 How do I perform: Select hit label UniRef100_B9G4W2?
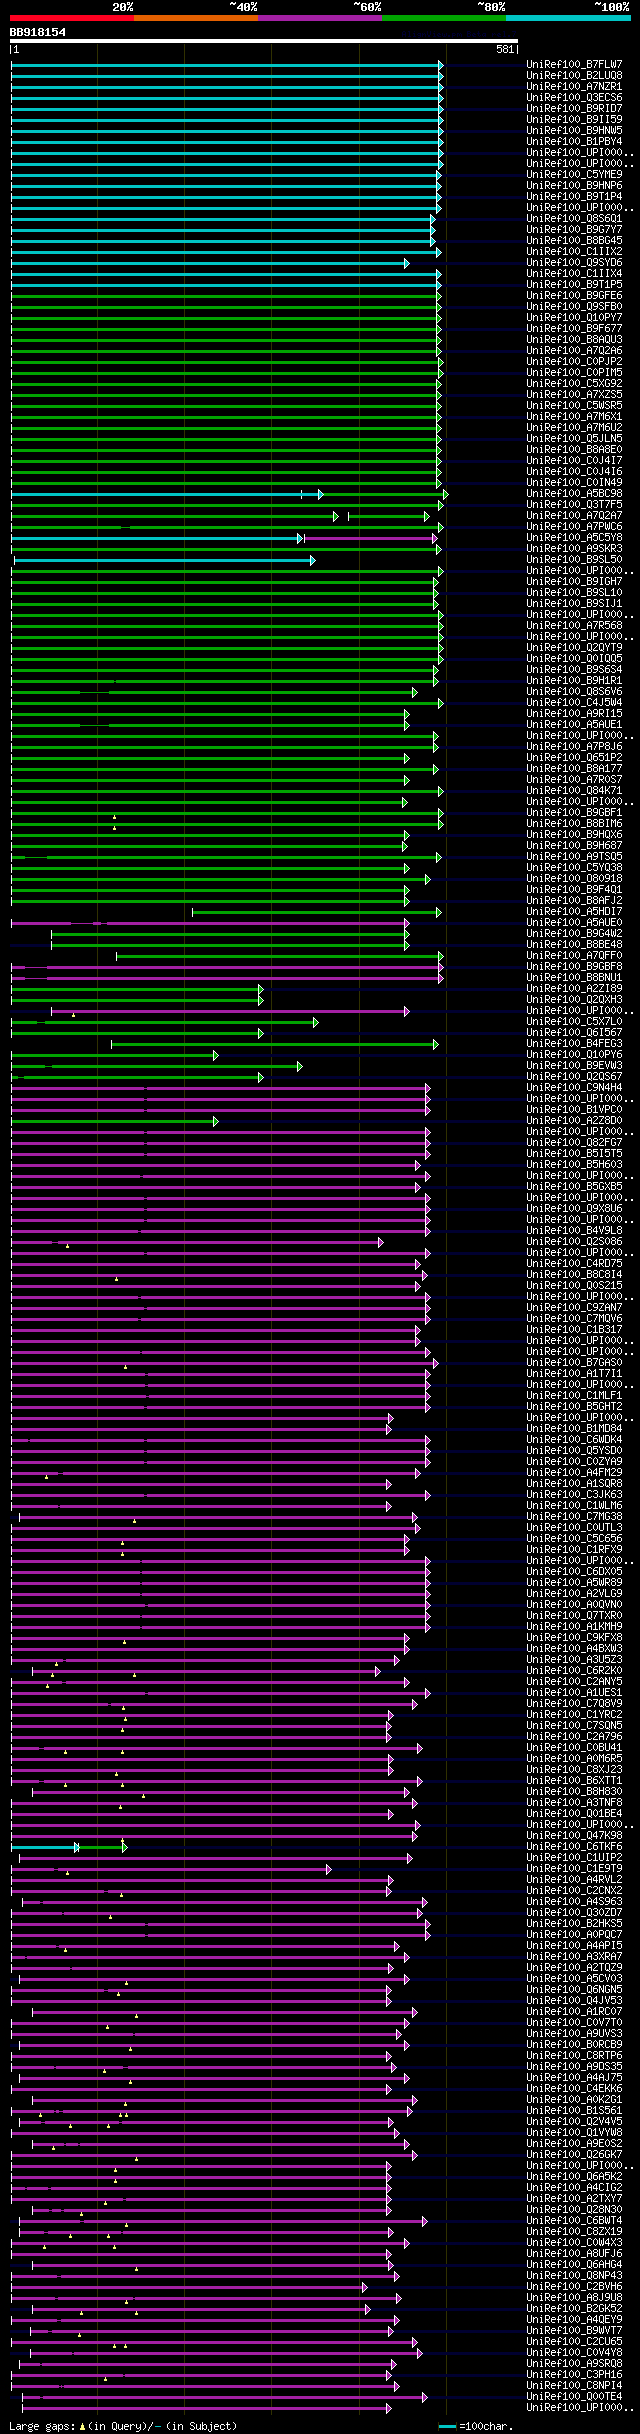point(574,933)
